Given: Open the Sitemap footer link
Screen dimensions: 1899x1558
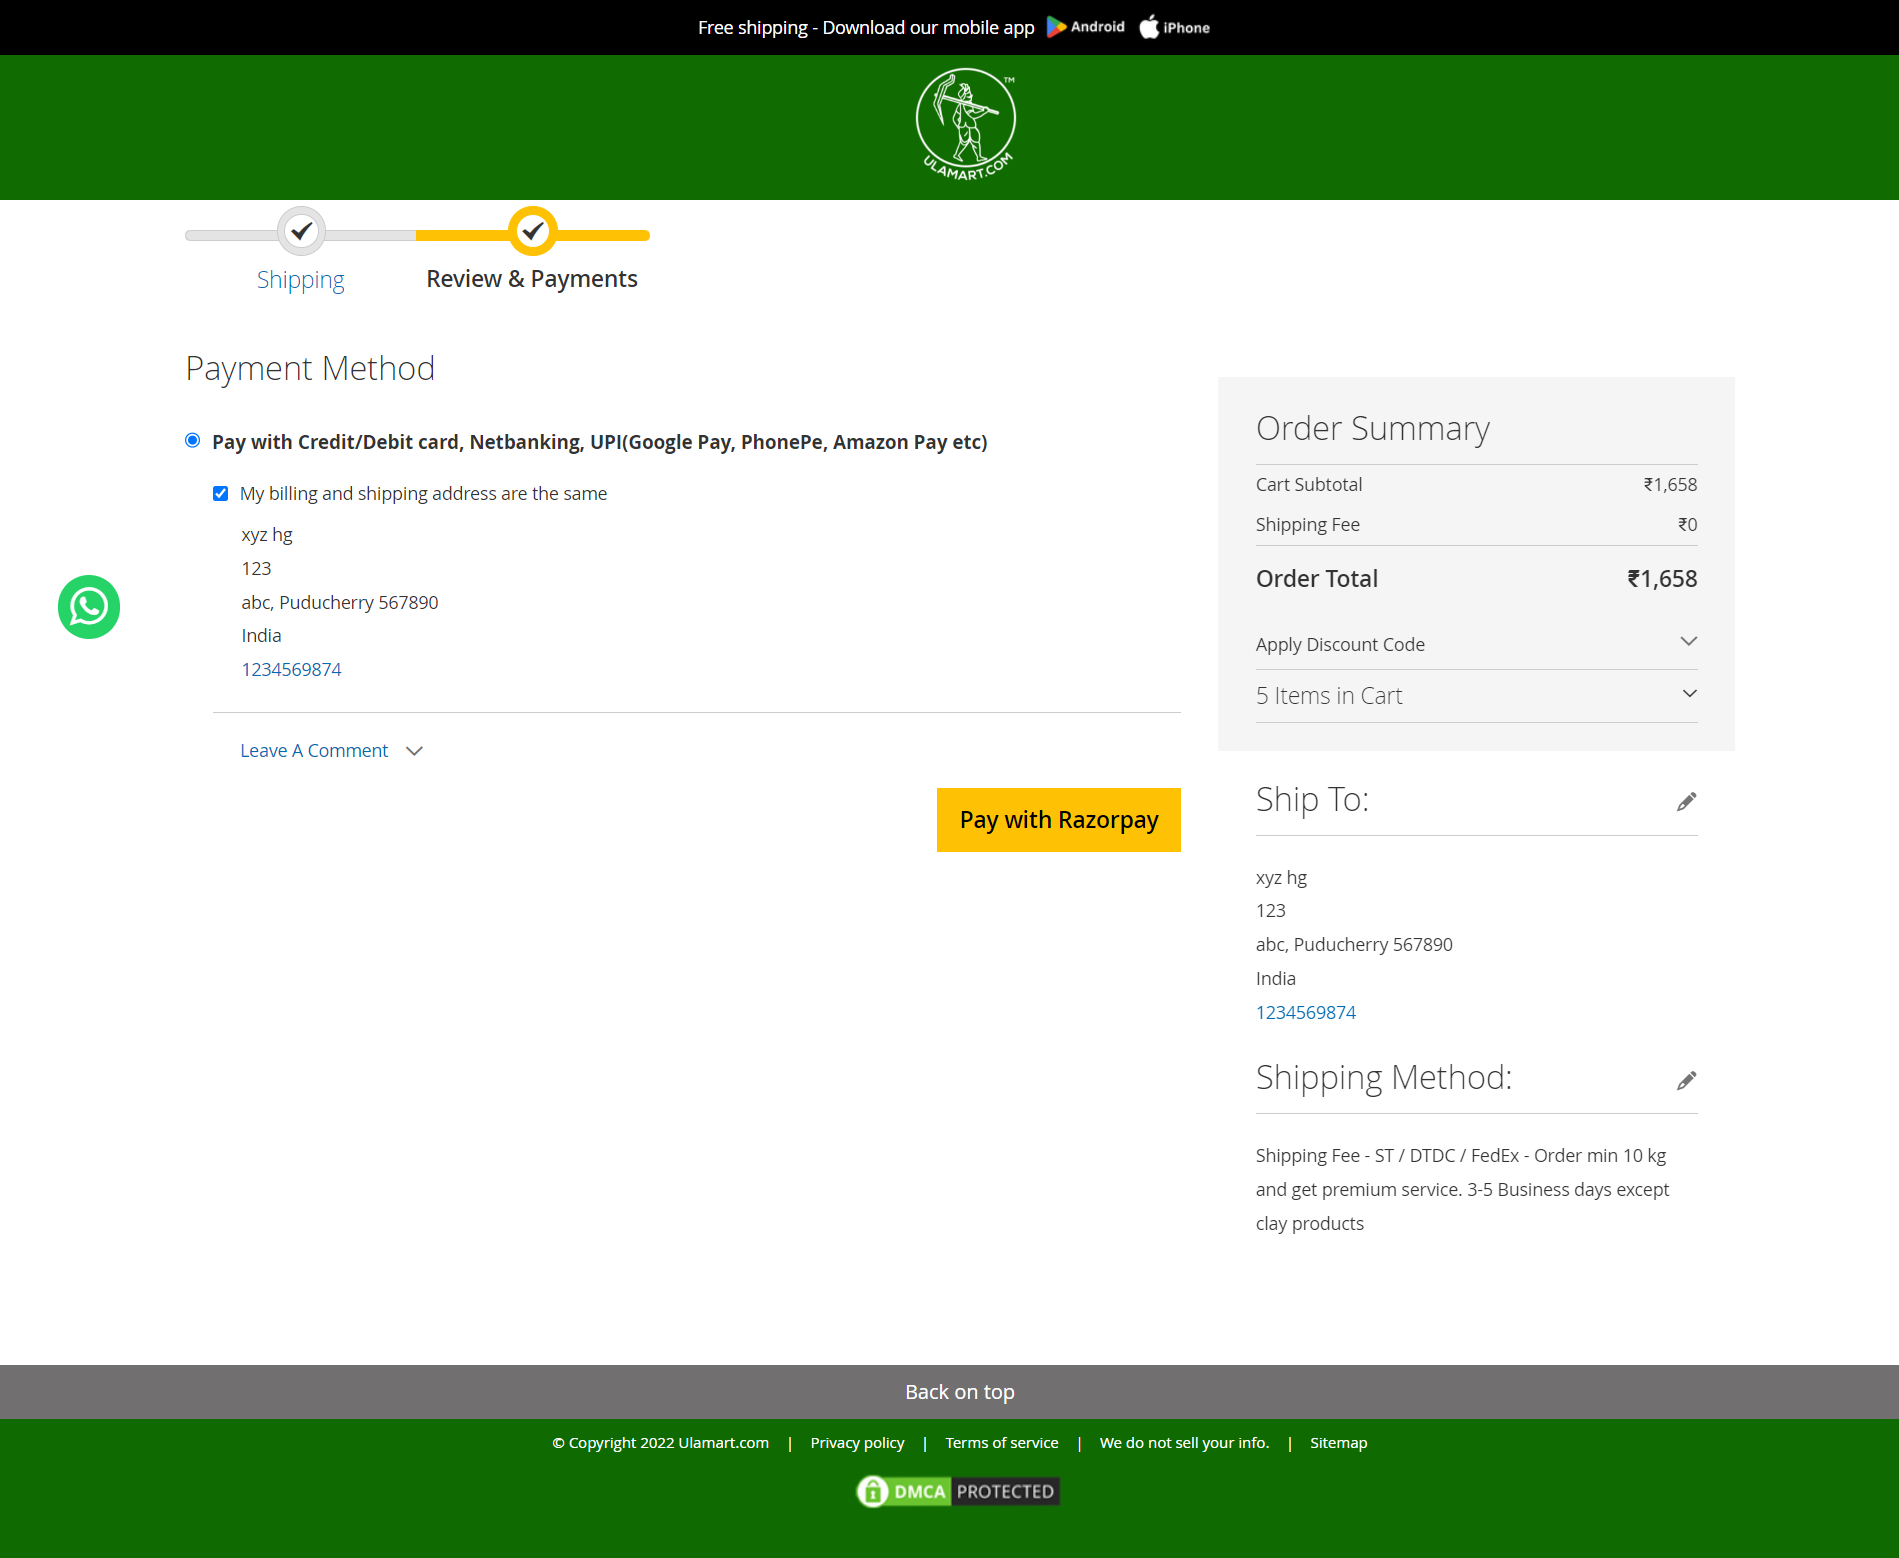Looking at the screenshot, I should [x=1338, y=1442].
